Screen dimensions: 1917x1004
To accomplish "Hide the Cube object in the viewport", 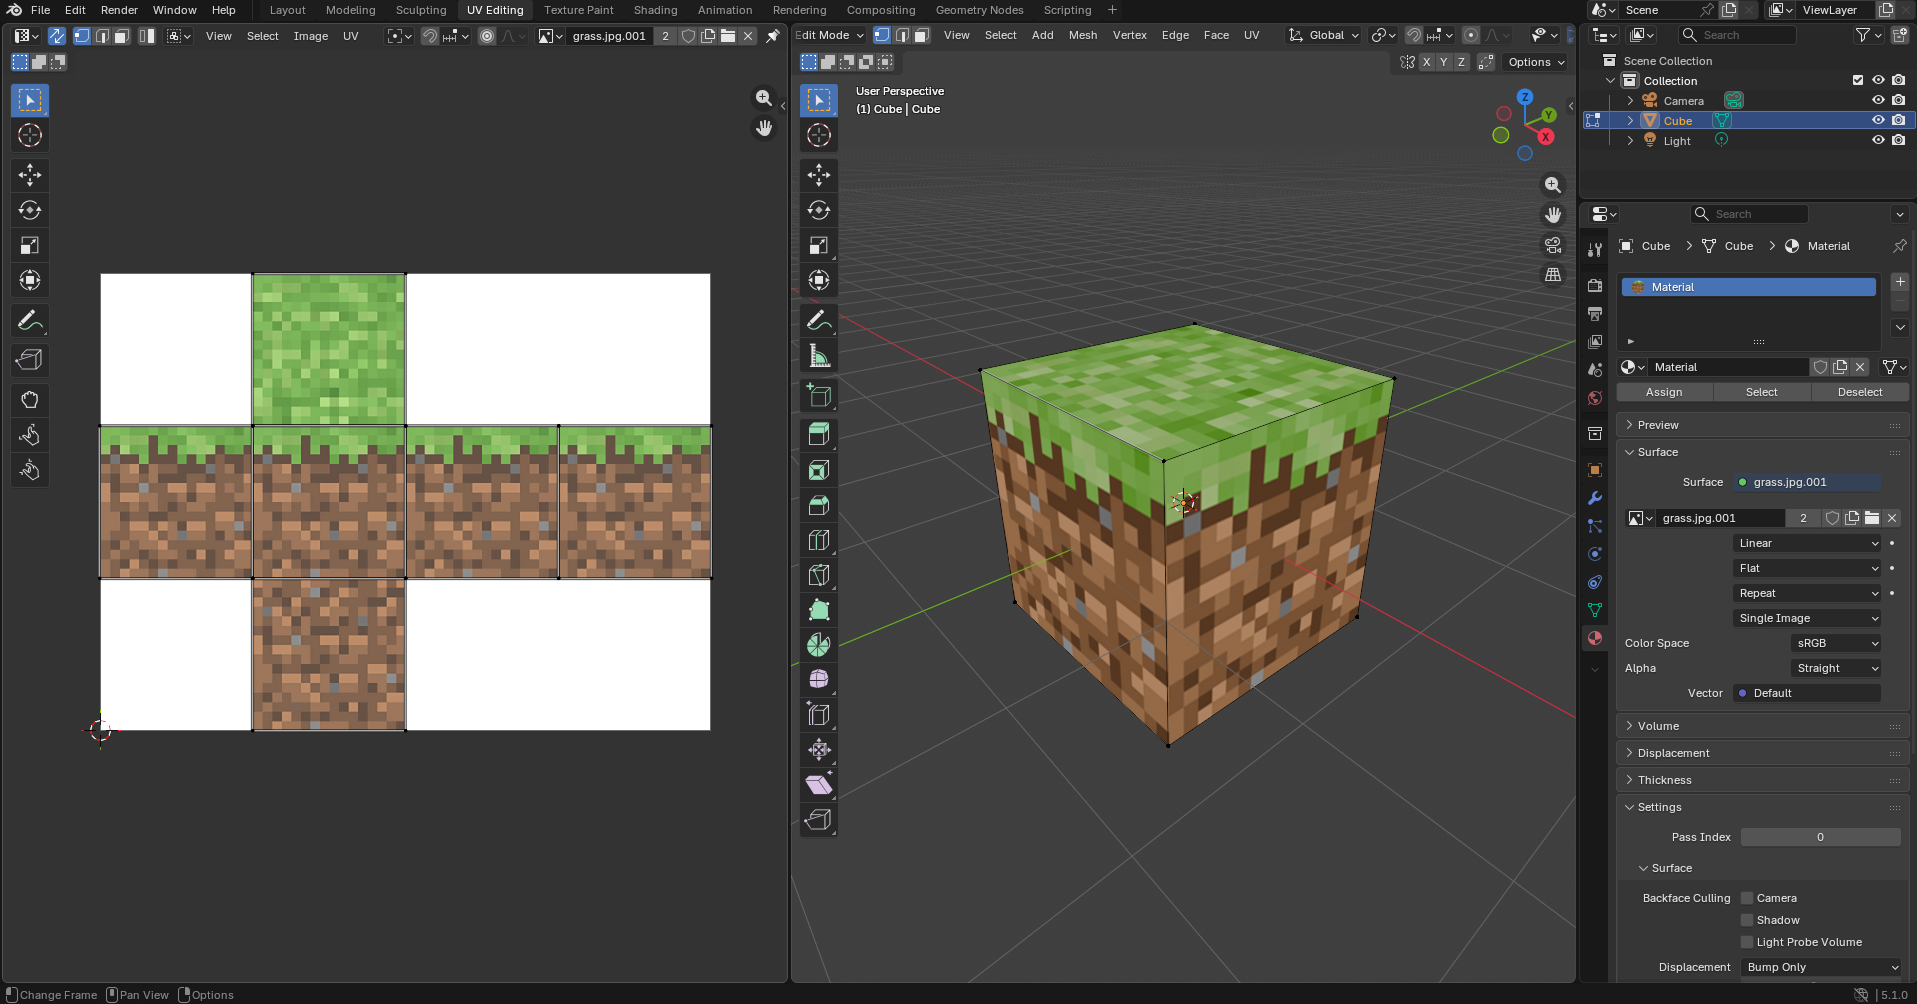I will tap(1878, 120).
